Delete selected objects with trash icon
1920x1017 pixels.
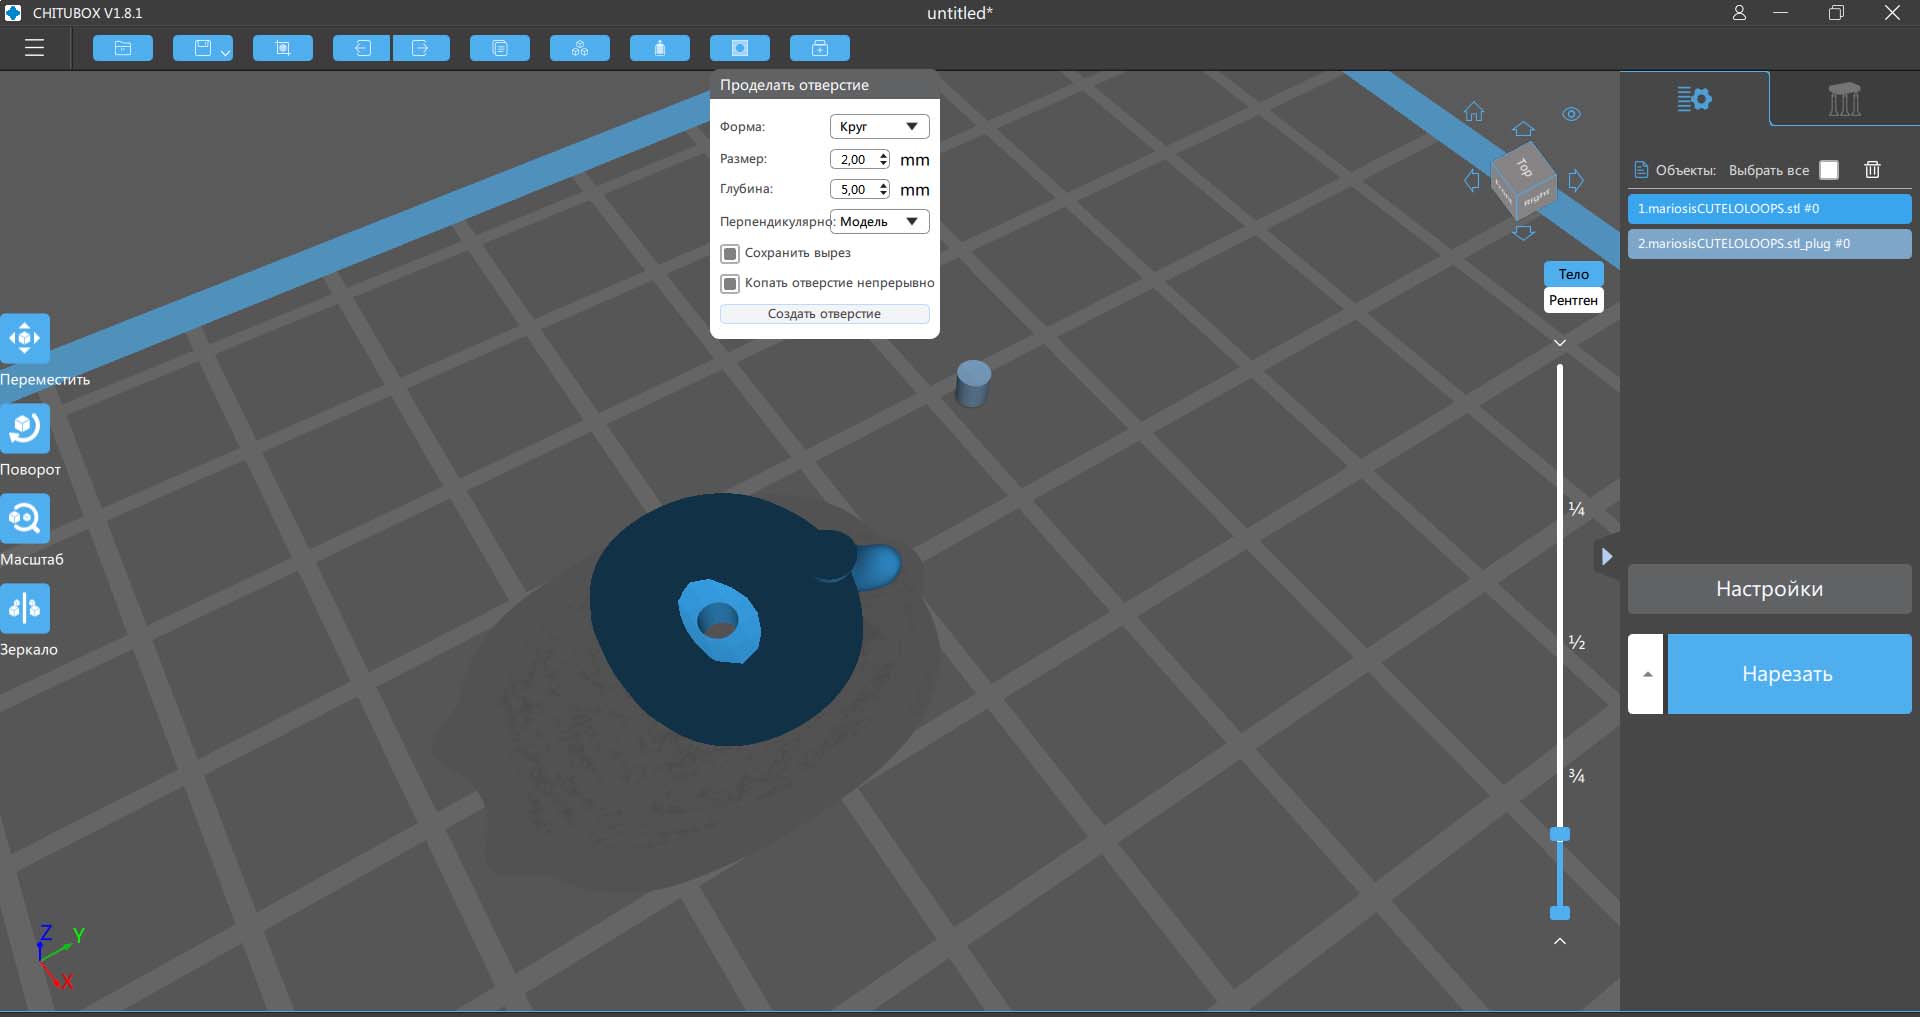pyautogui.click(x=1872, y=170)
